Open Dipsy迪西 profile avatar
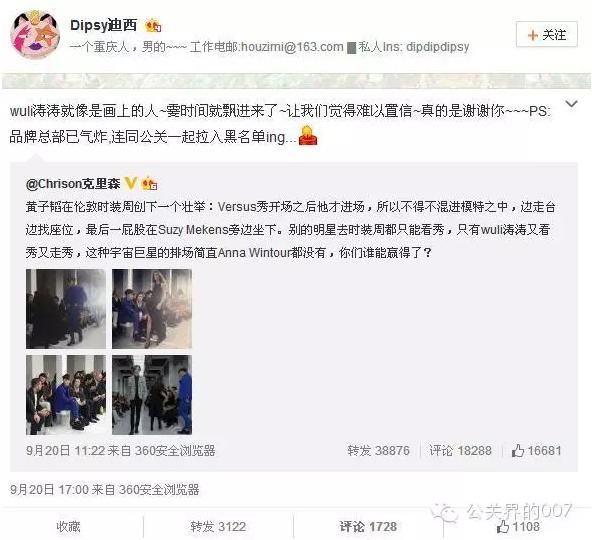This screenshot has width=592, height=540. 35,34
